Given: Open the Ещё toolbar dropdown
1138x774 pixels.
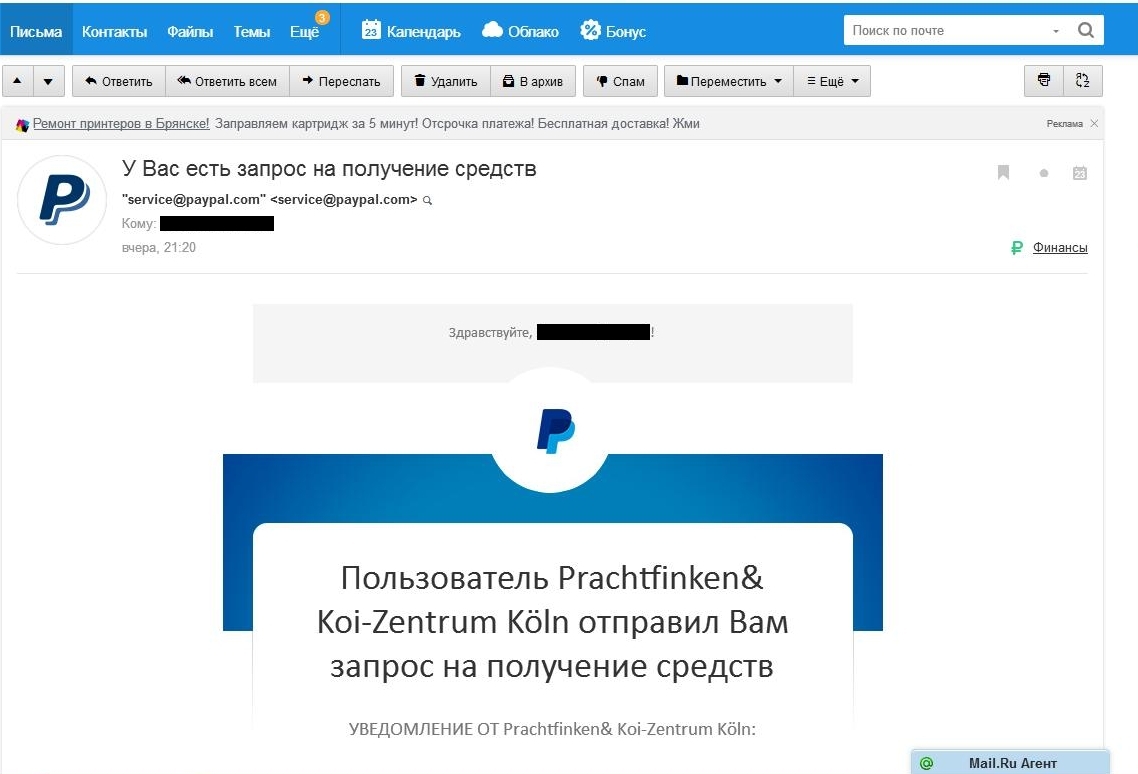Looking at the screenshot, I should (x=832, y=81).
